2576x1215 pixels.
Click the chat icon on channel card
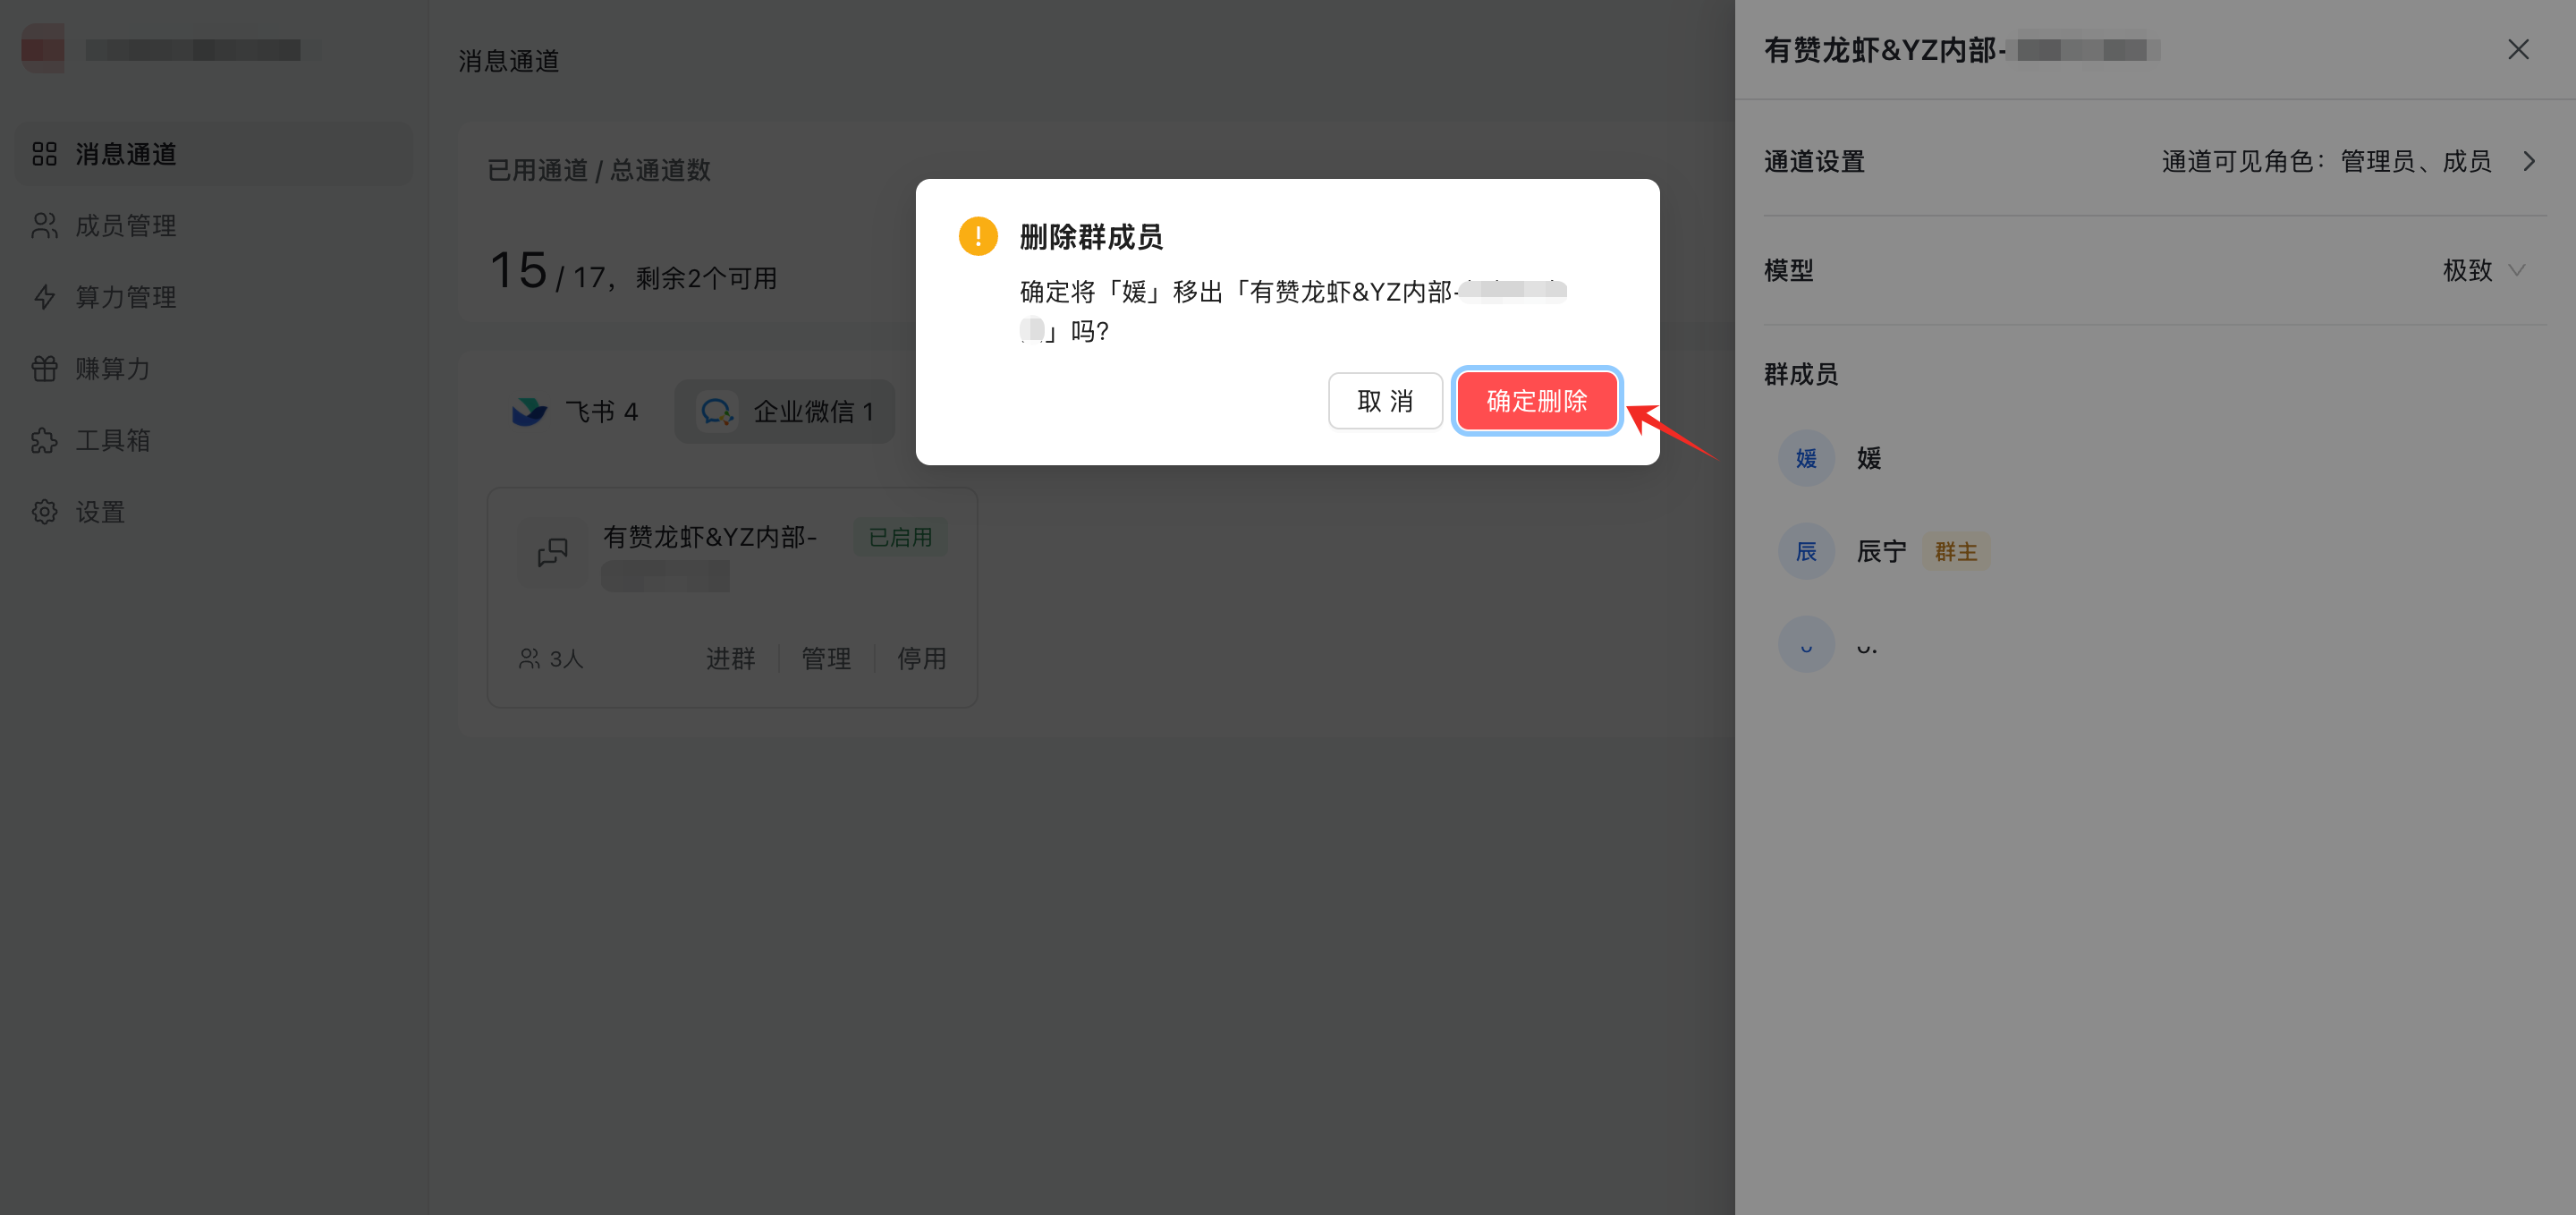click(552, 552)
